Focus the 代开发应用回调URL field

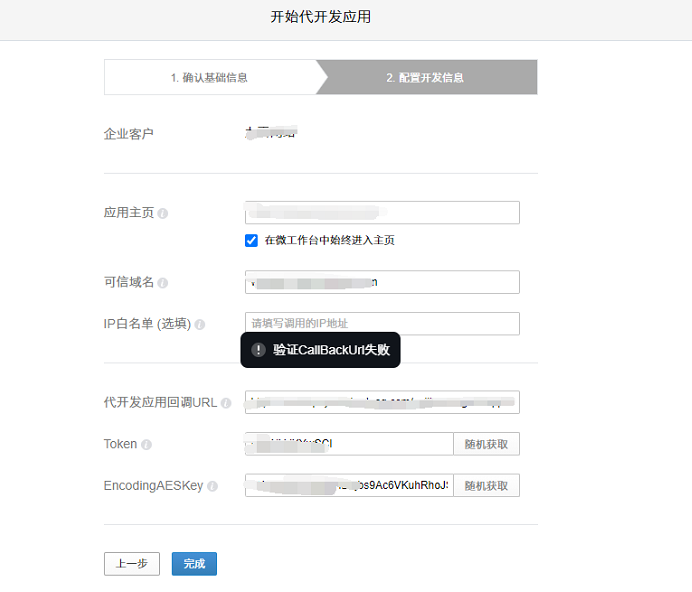(381, 402)
